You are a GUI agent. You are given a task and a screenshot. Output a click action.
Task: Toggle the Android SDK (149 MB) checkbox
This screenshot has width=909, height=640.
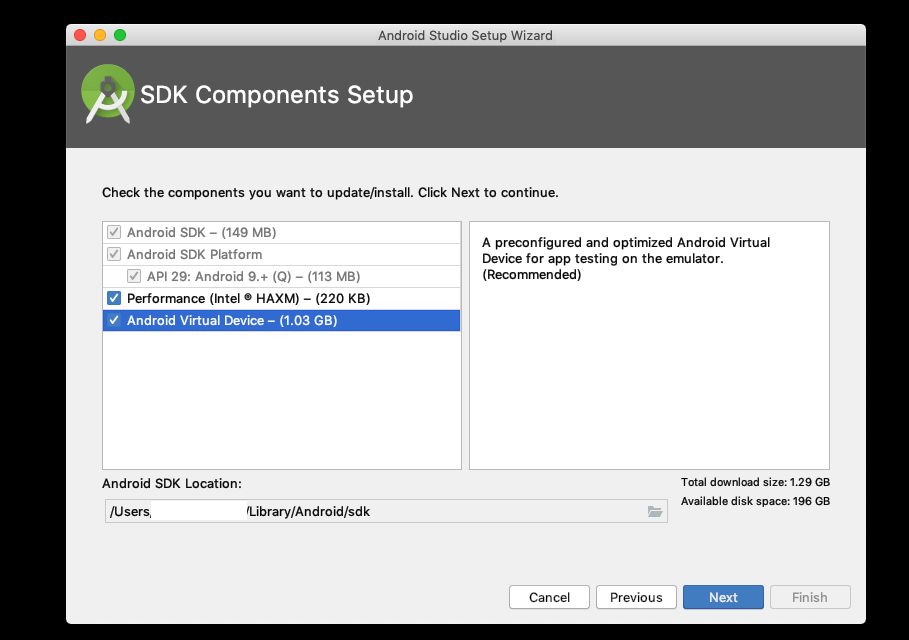[x=114, y=232]
